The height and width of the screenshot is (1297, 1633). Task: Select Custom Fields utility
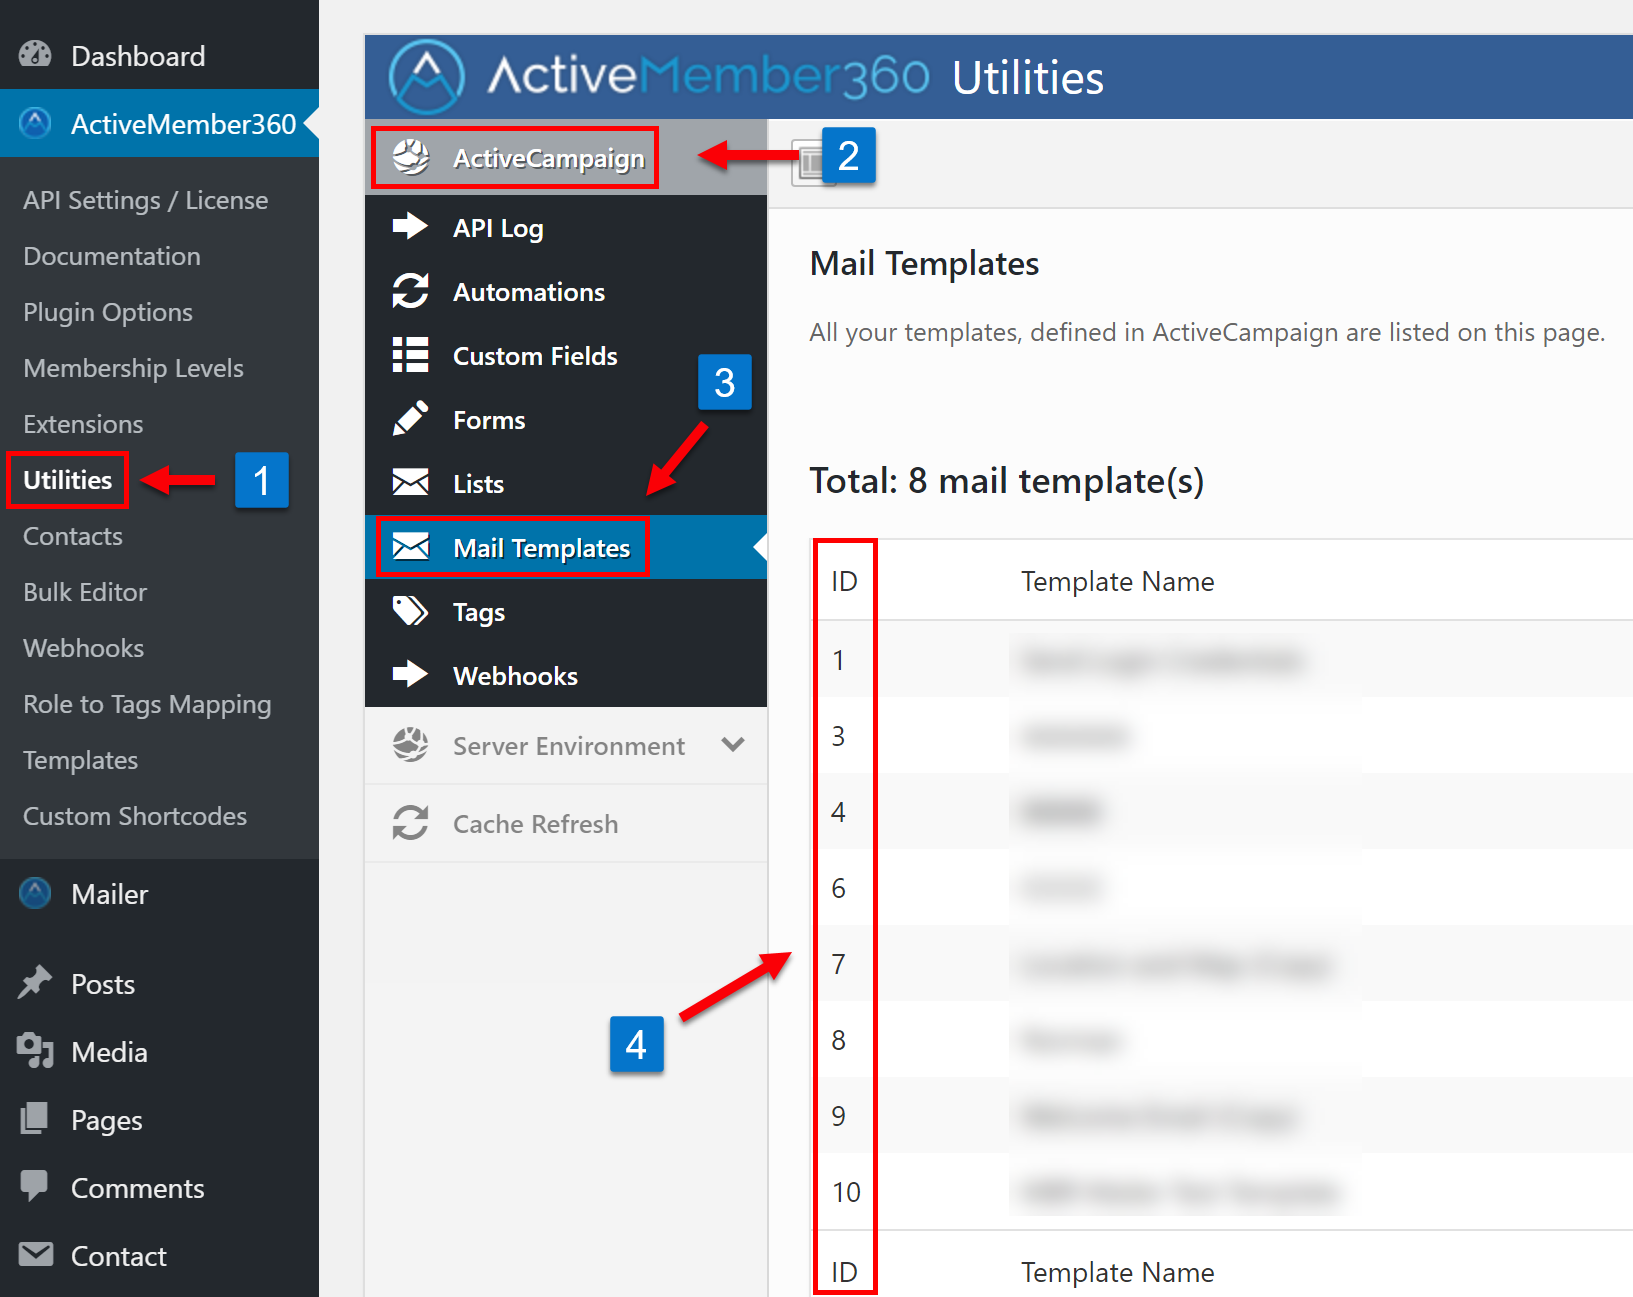566,355
